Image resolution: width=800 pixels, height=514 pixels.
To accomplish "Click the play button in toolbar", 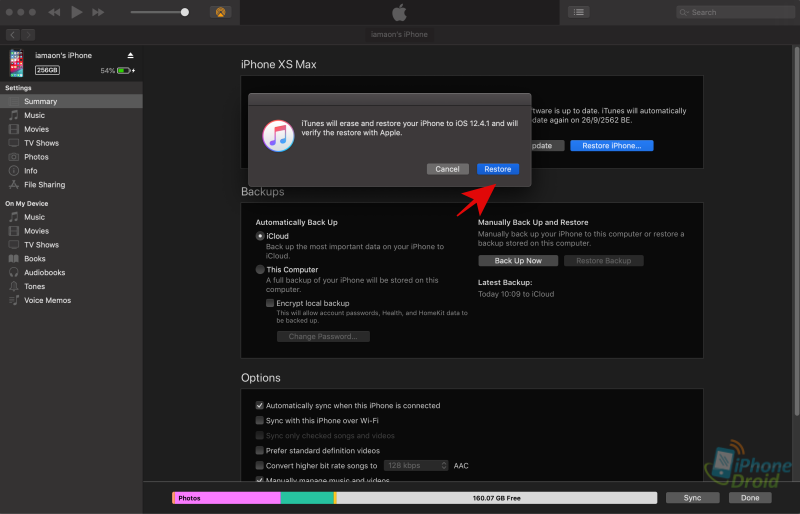I will (x=77, y=12).
